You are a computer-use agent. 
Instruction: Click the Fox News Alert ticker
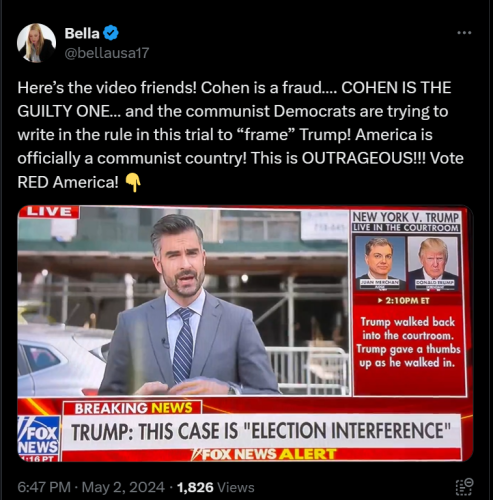(x=263, y=454)
